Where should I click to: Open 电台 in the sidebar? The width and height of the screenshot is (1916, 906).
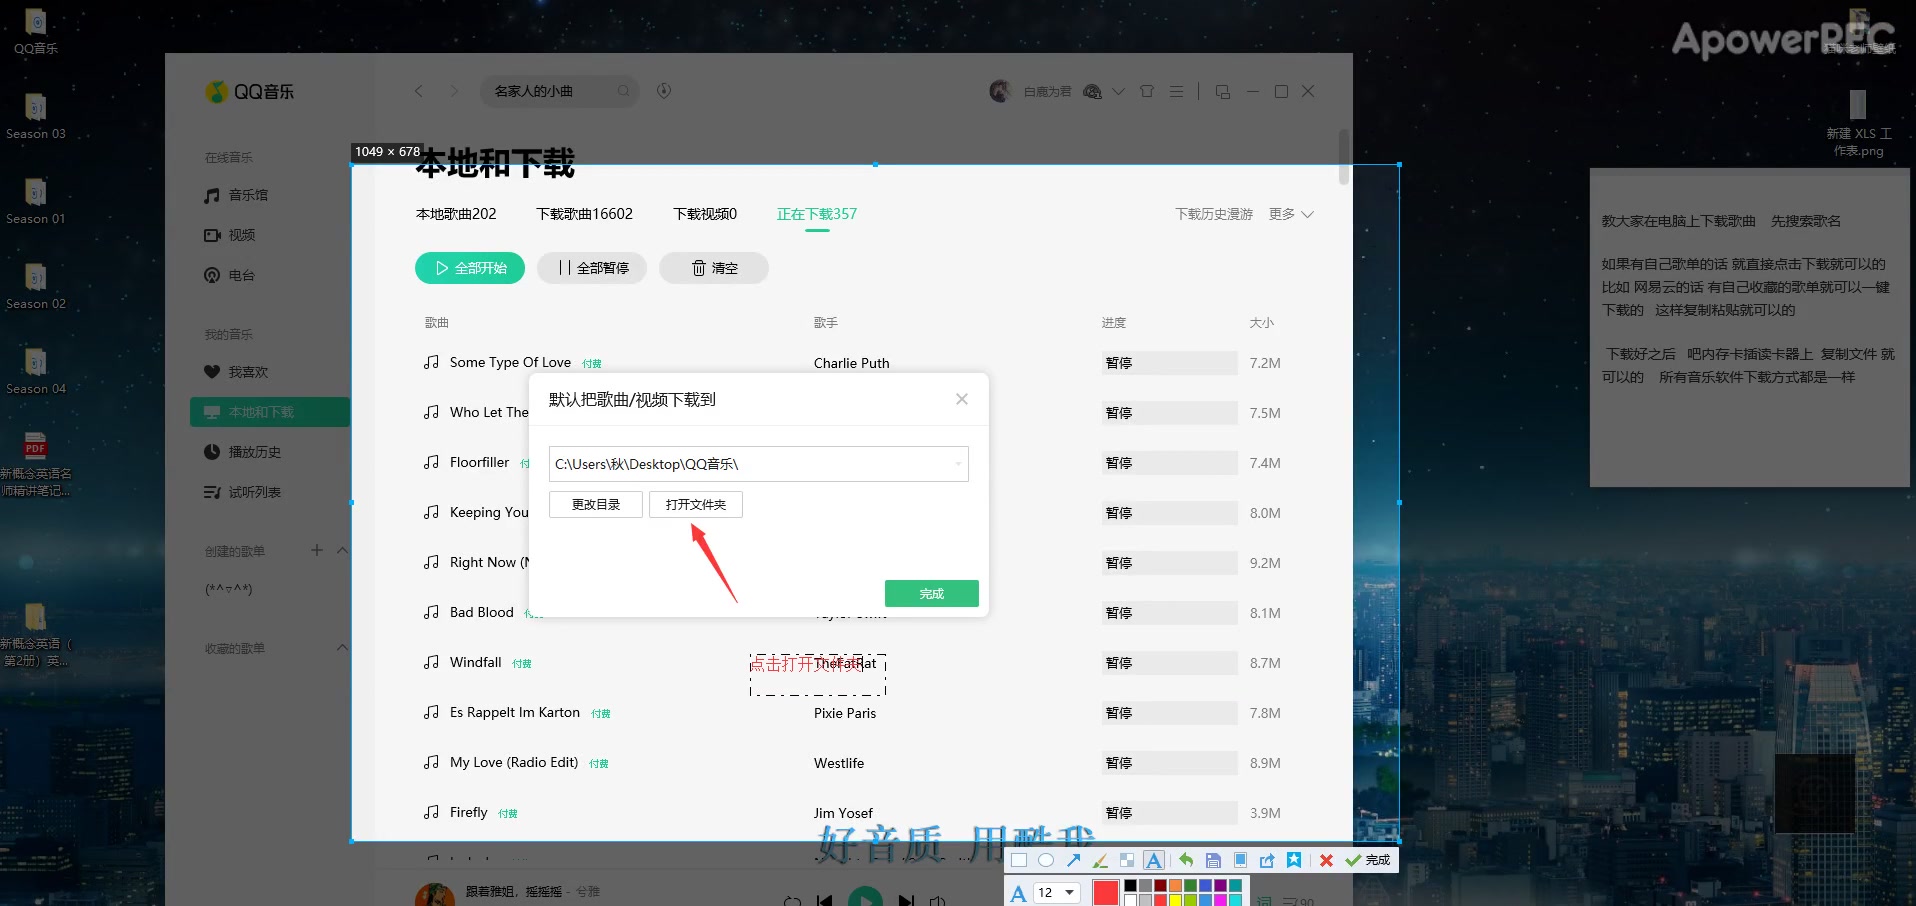230,275
